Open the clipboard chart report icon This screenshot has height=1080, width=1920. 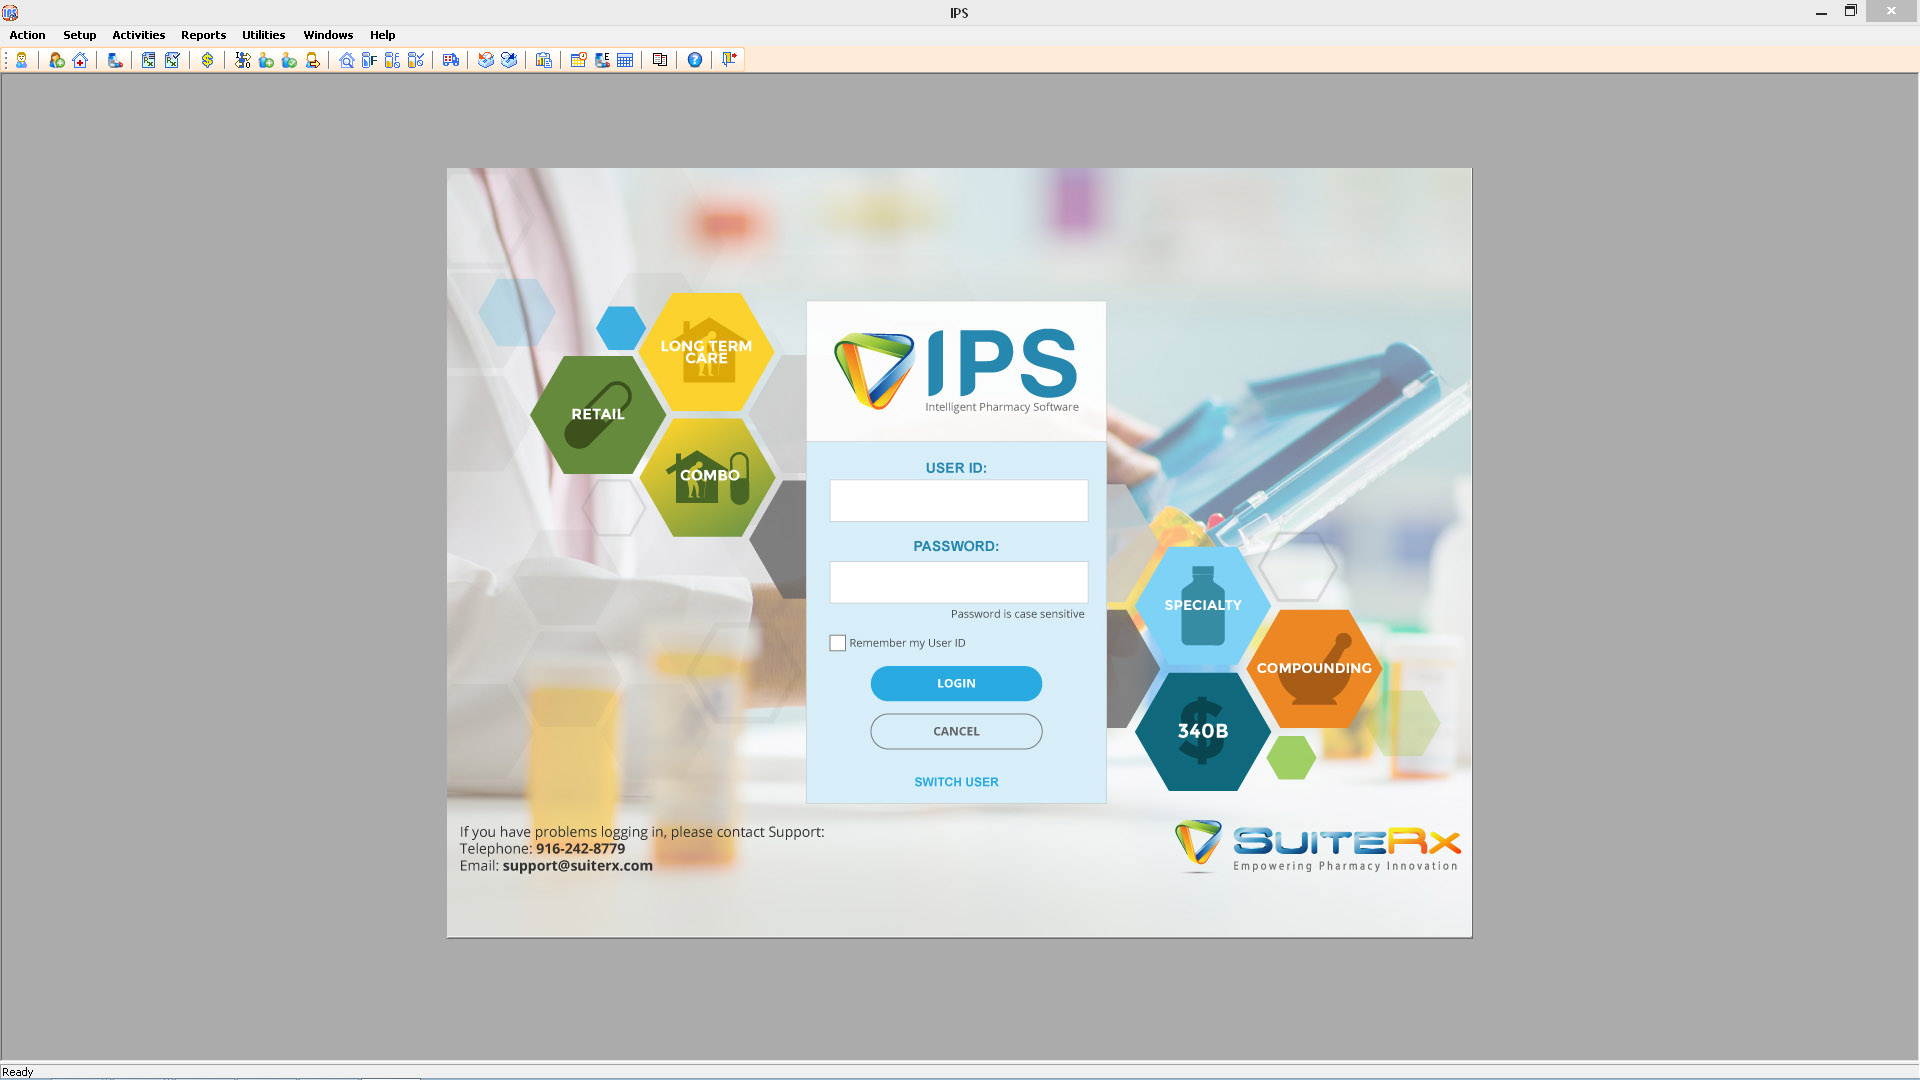pos(543,60)
